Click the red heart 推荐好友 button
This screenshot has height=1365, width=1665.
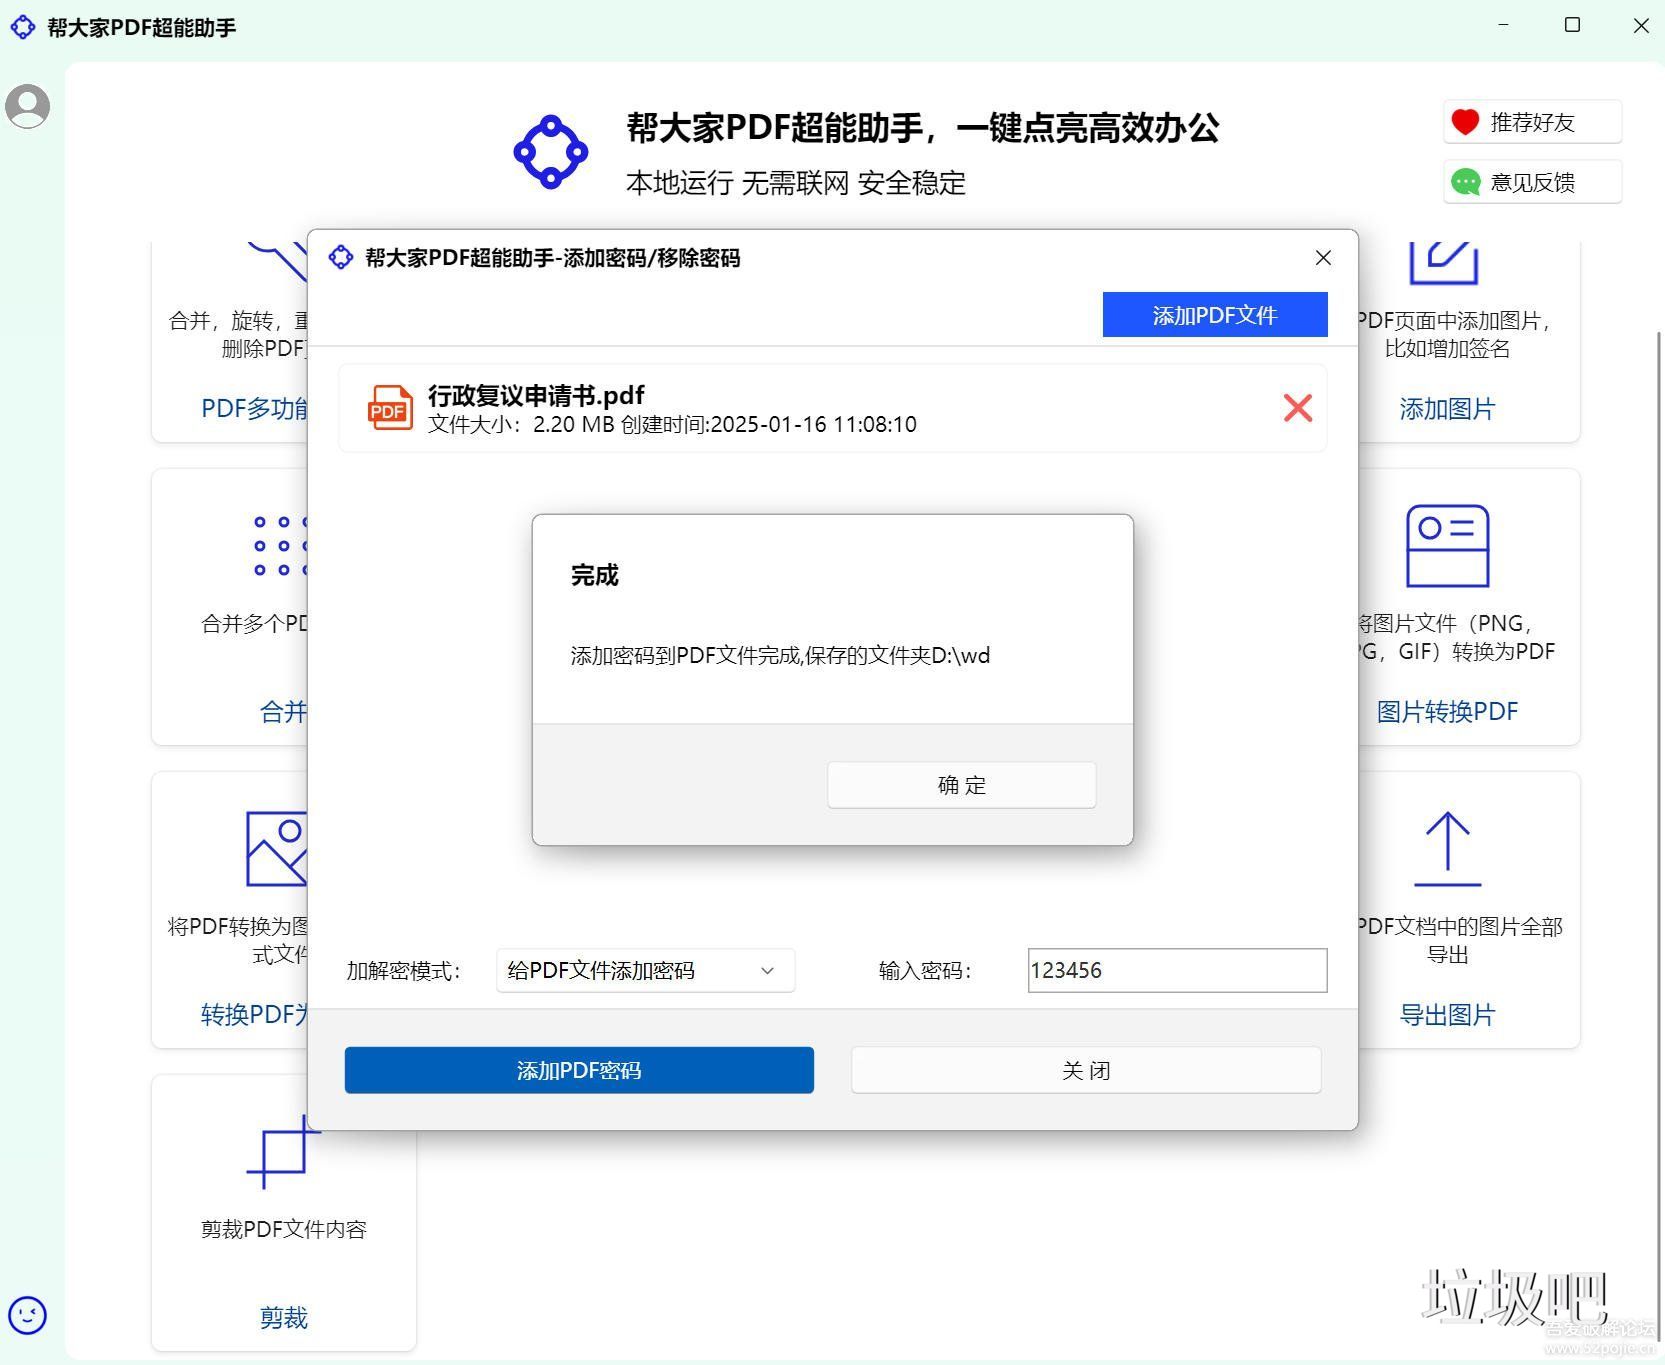(1532, 122)
